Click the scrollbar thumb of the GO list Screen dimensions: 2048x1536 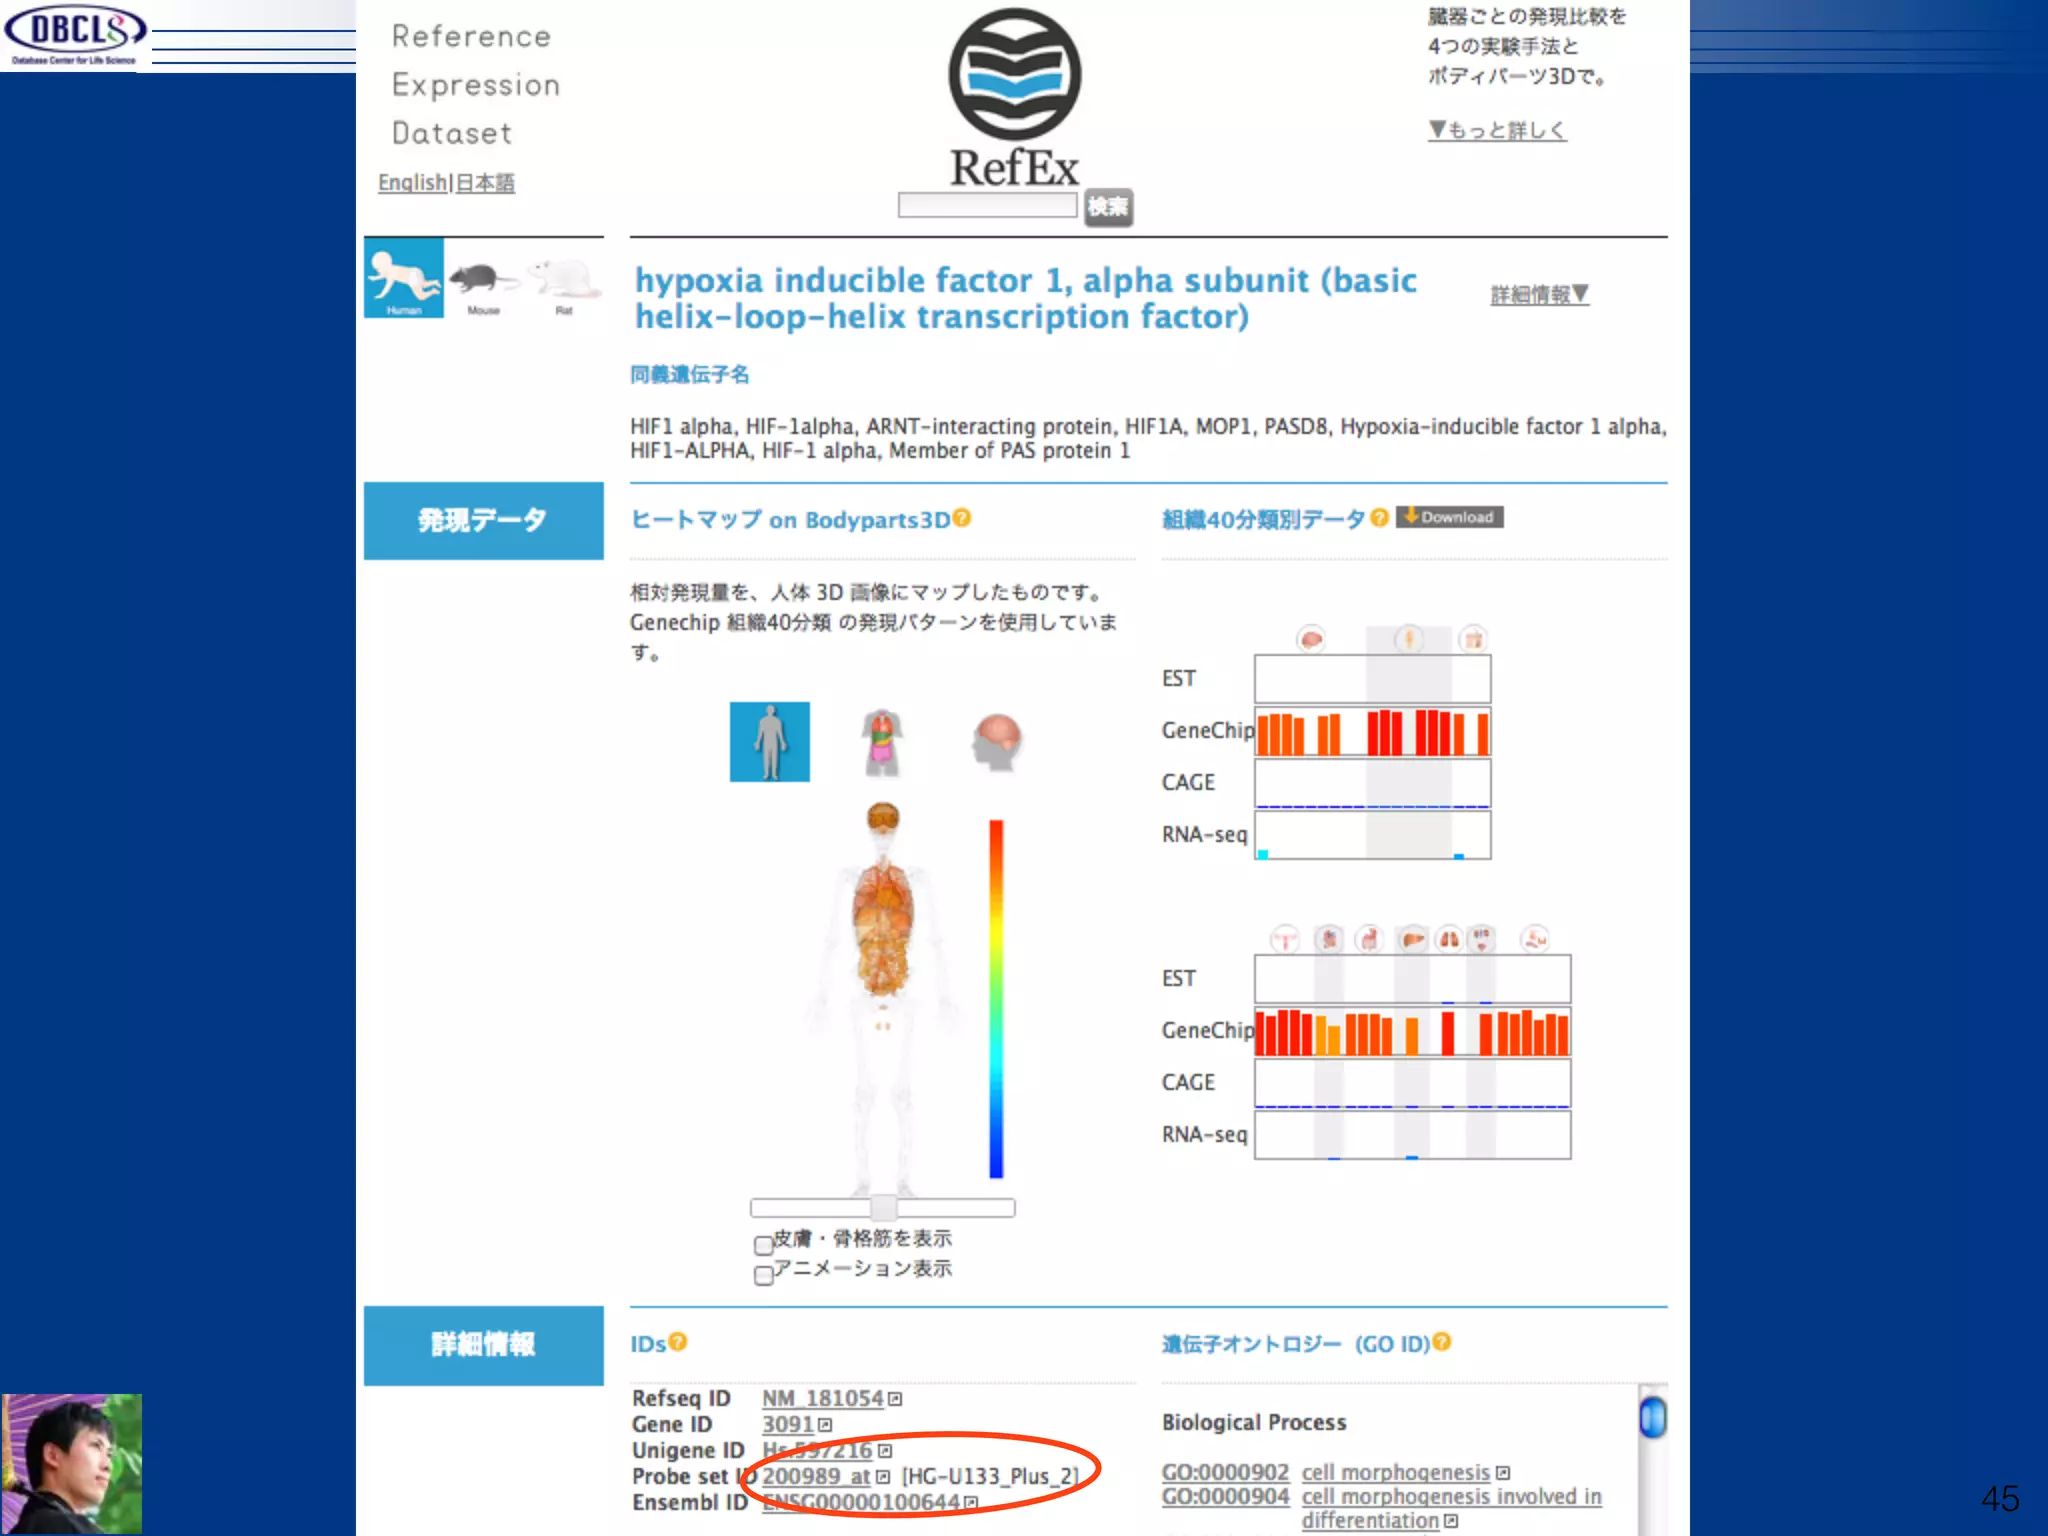click(1653, 1418)
